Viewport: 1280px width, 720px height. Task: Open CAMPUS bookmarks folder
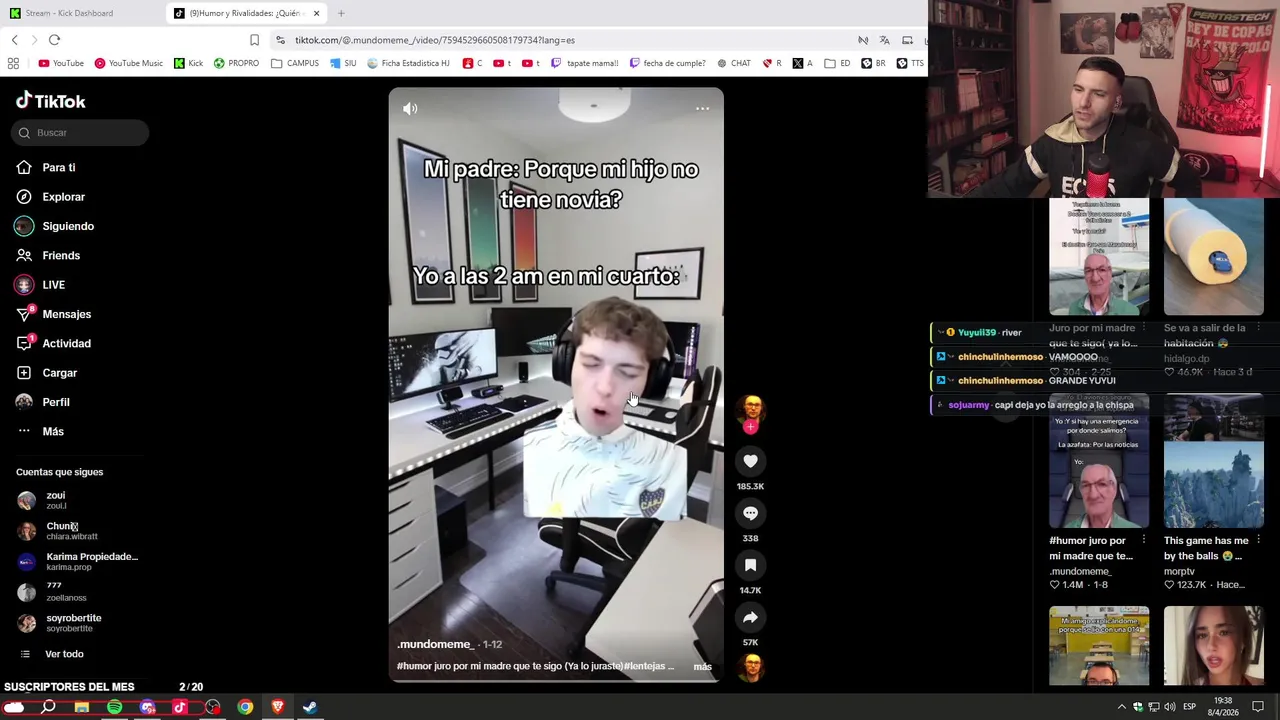tap(295, 63)
